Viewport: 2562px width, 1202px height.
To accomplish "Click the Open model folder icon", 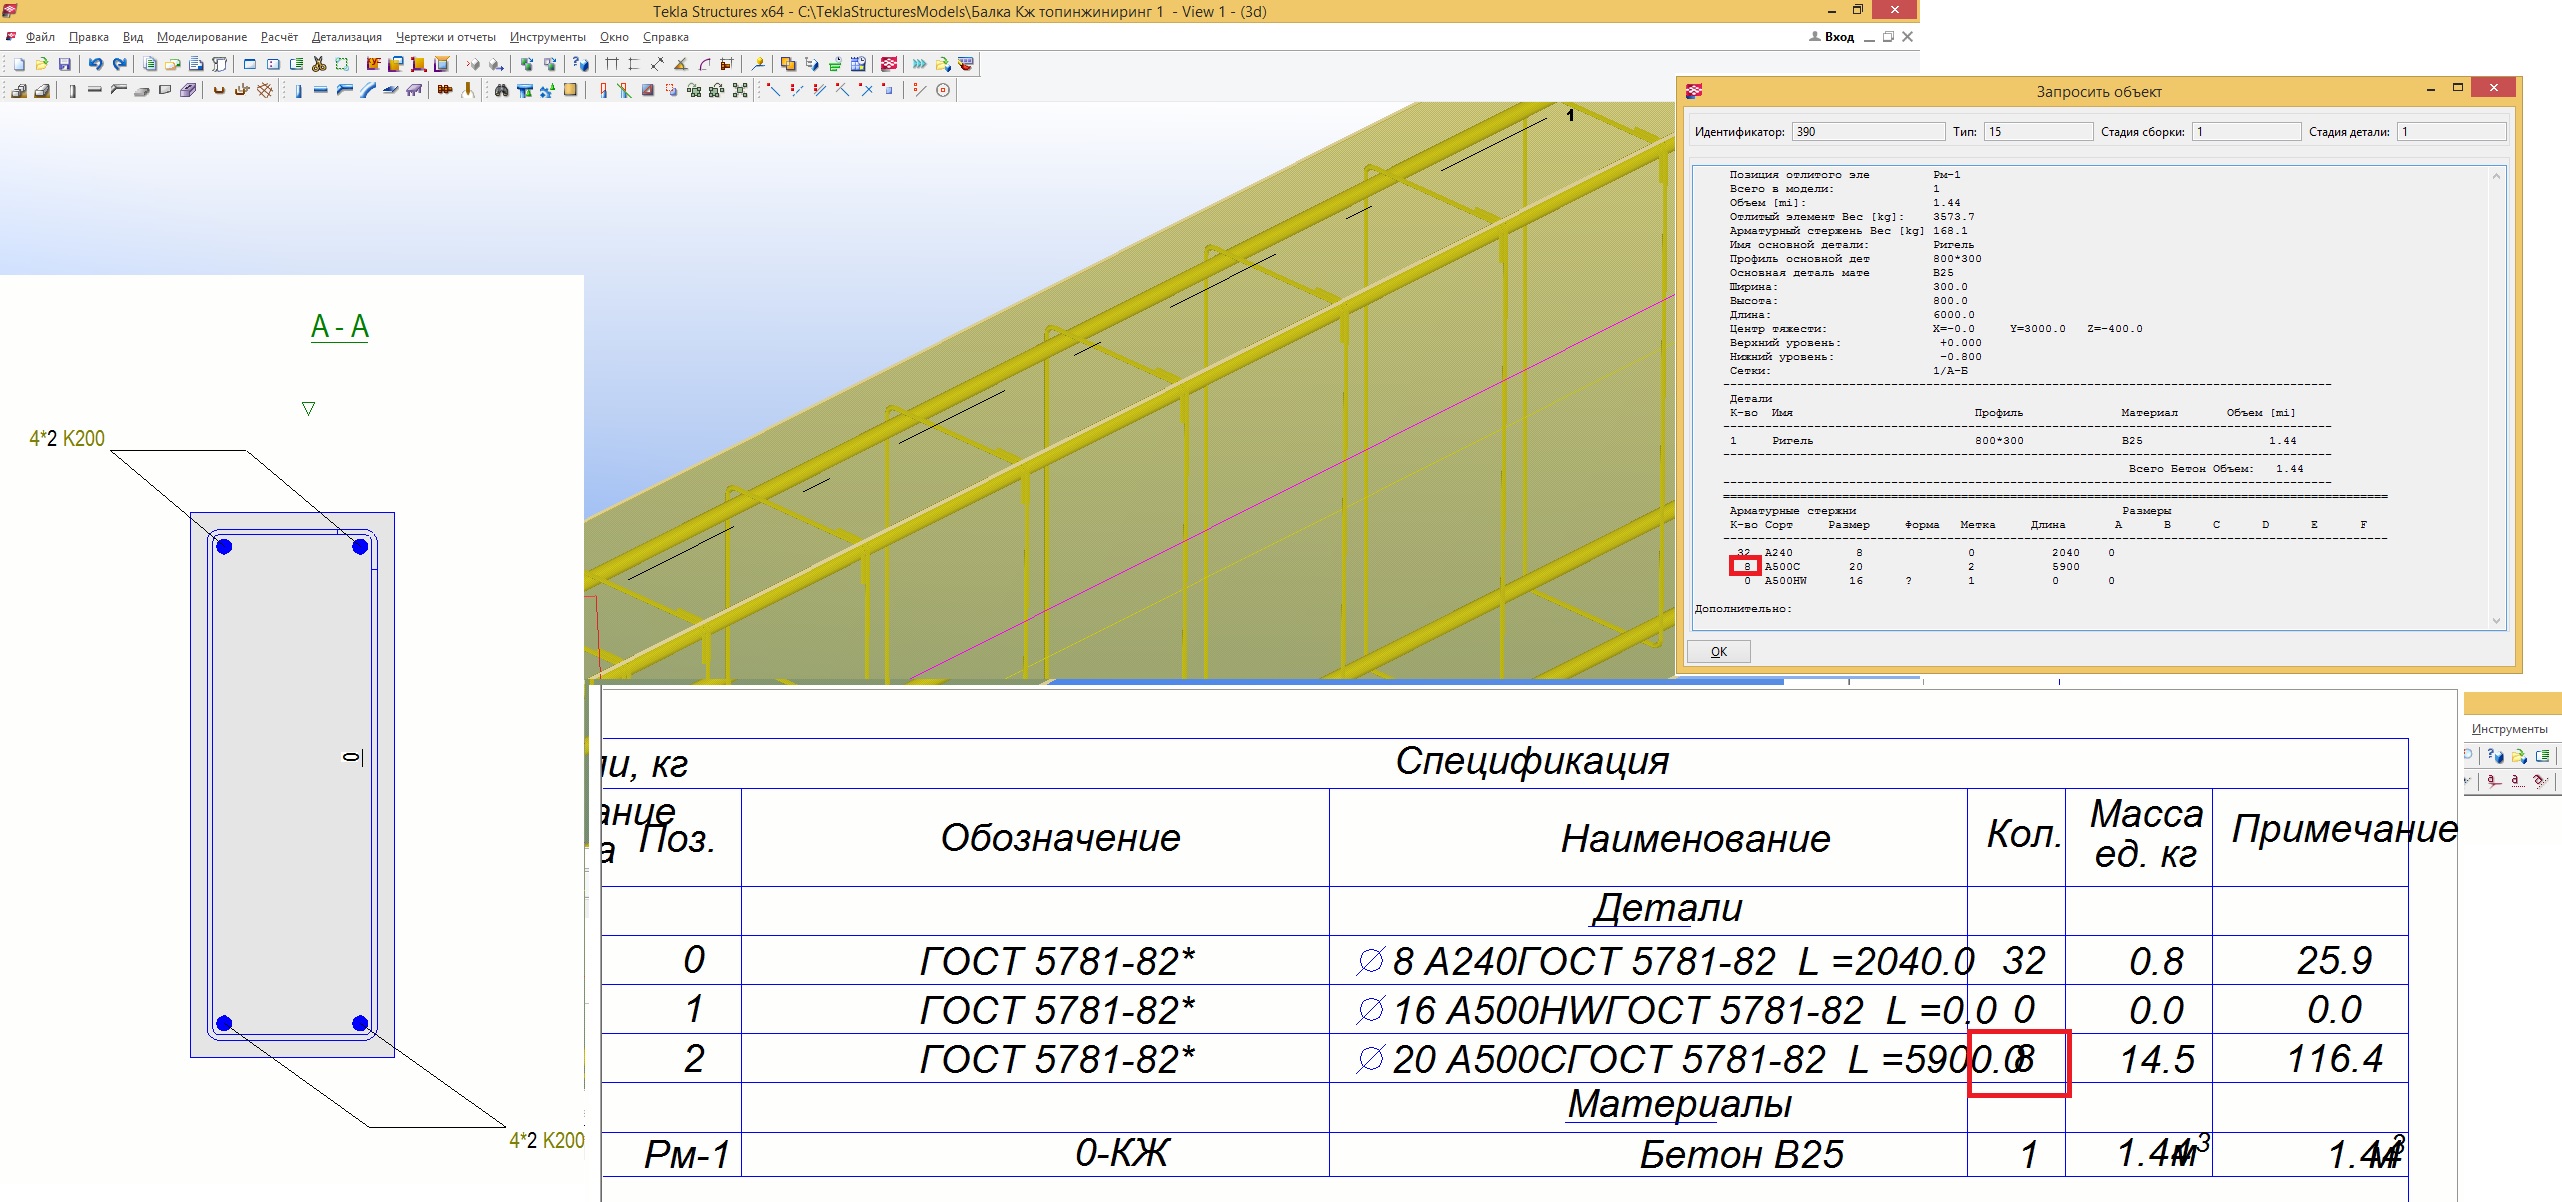I will tap(42, 64).
